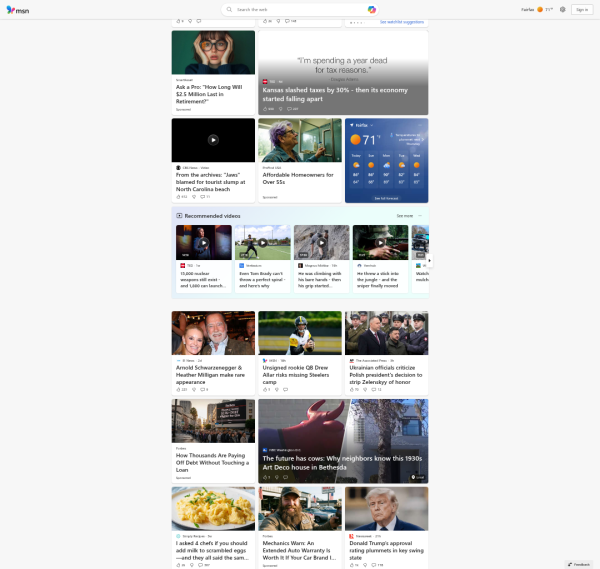Play the nuclear weapons TED video
The height and width of the screenshot is (569, 600).
tap(204, 243)
